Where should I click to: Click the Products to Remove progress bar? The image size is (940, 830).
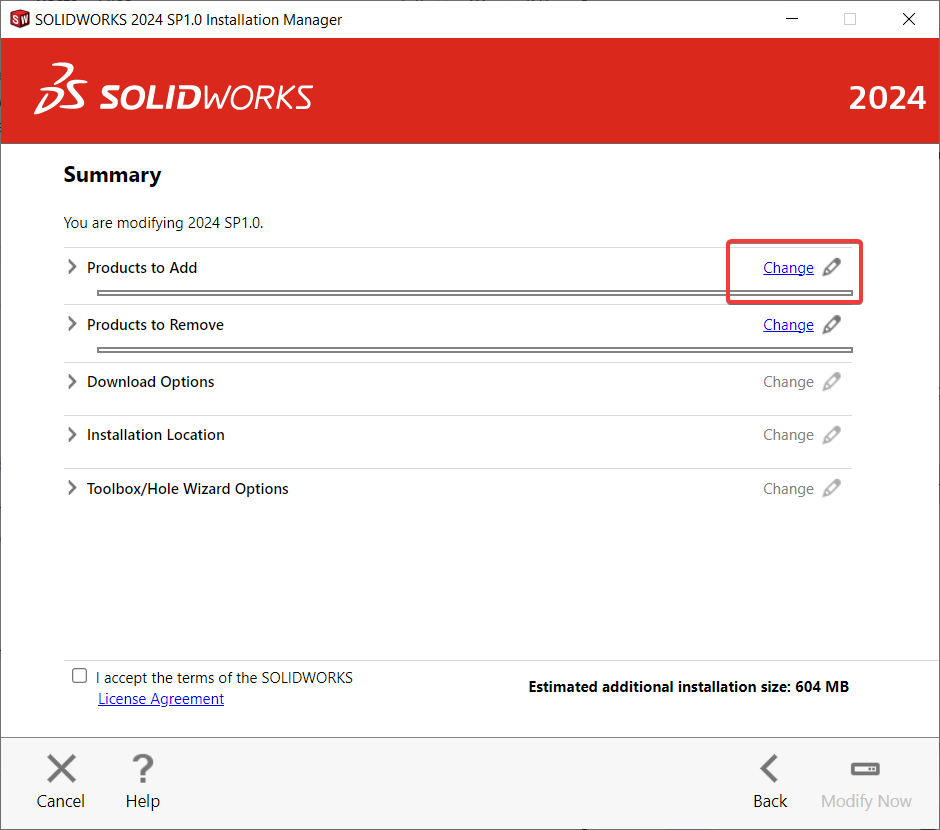tap(475, 350)
